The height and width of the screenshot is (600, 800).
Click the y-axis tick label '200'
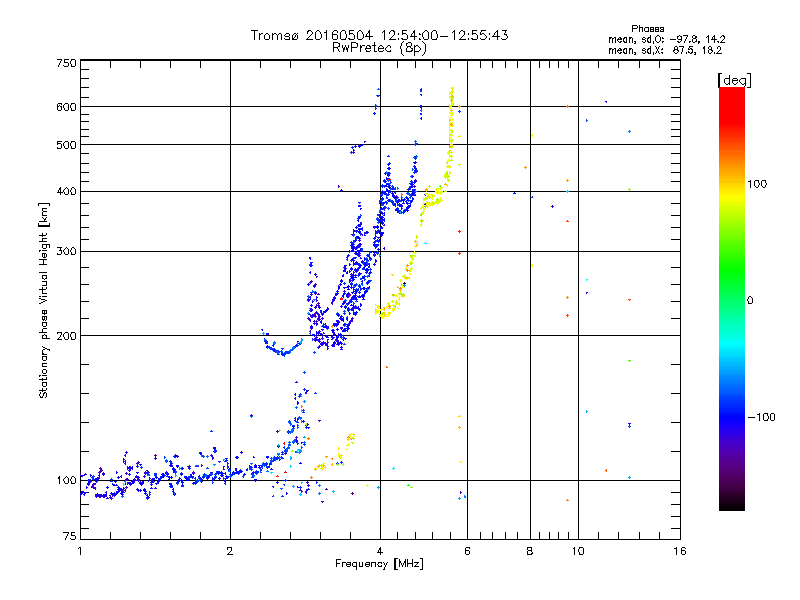point(66,336)
